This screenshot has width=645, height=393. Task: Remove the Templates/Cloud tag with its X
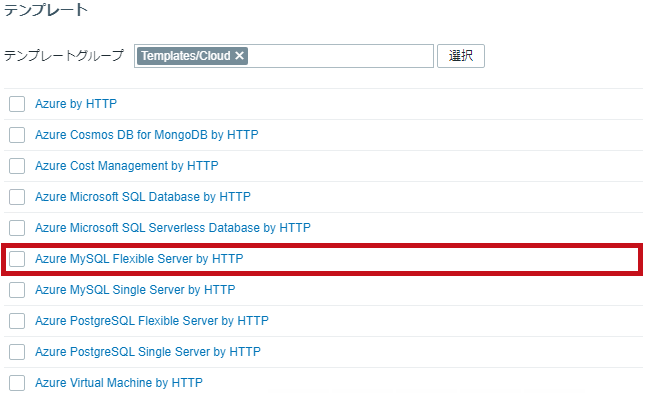[239, 56]
